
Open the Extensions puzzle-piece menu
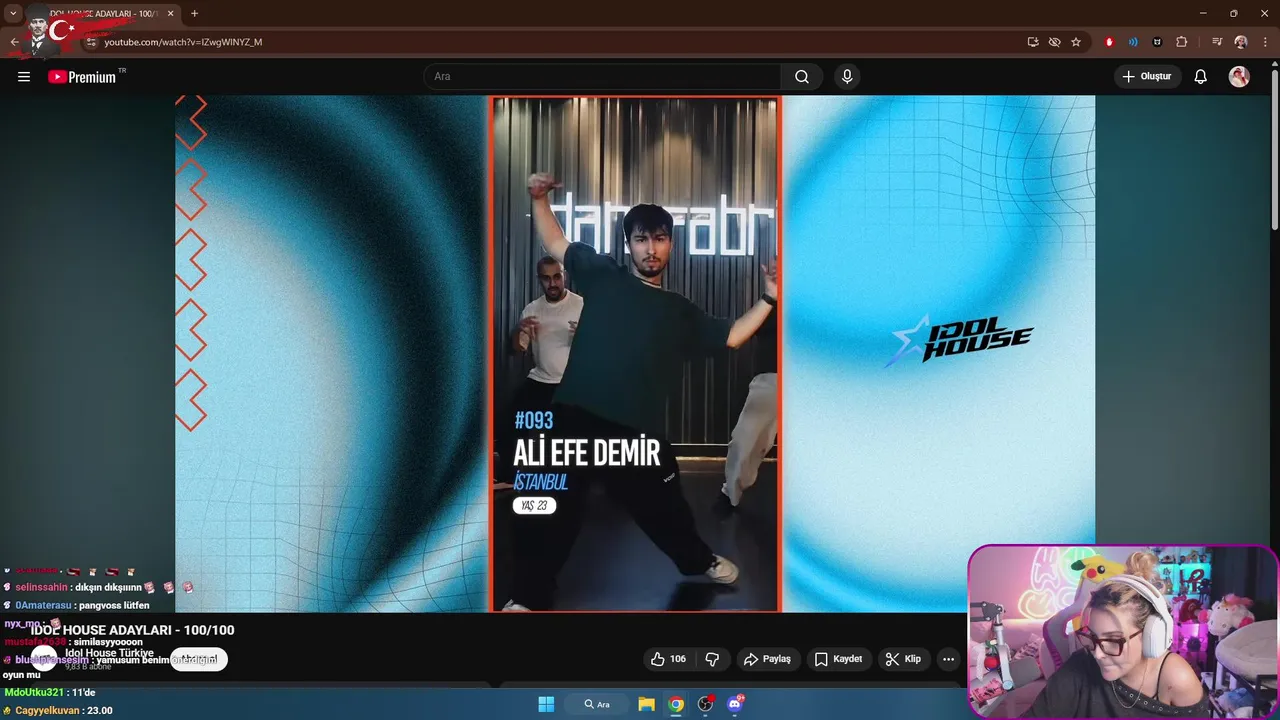1181,42
